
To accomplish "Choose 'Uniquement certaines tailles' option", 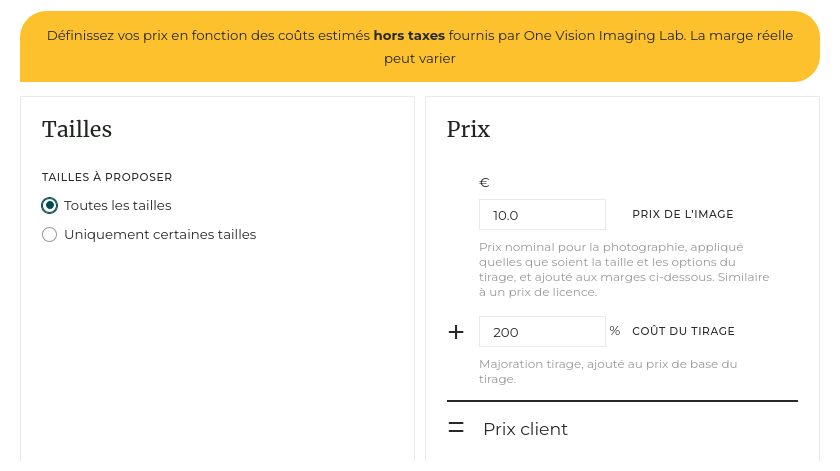I will pyautogui.click(x=50, y=235).
